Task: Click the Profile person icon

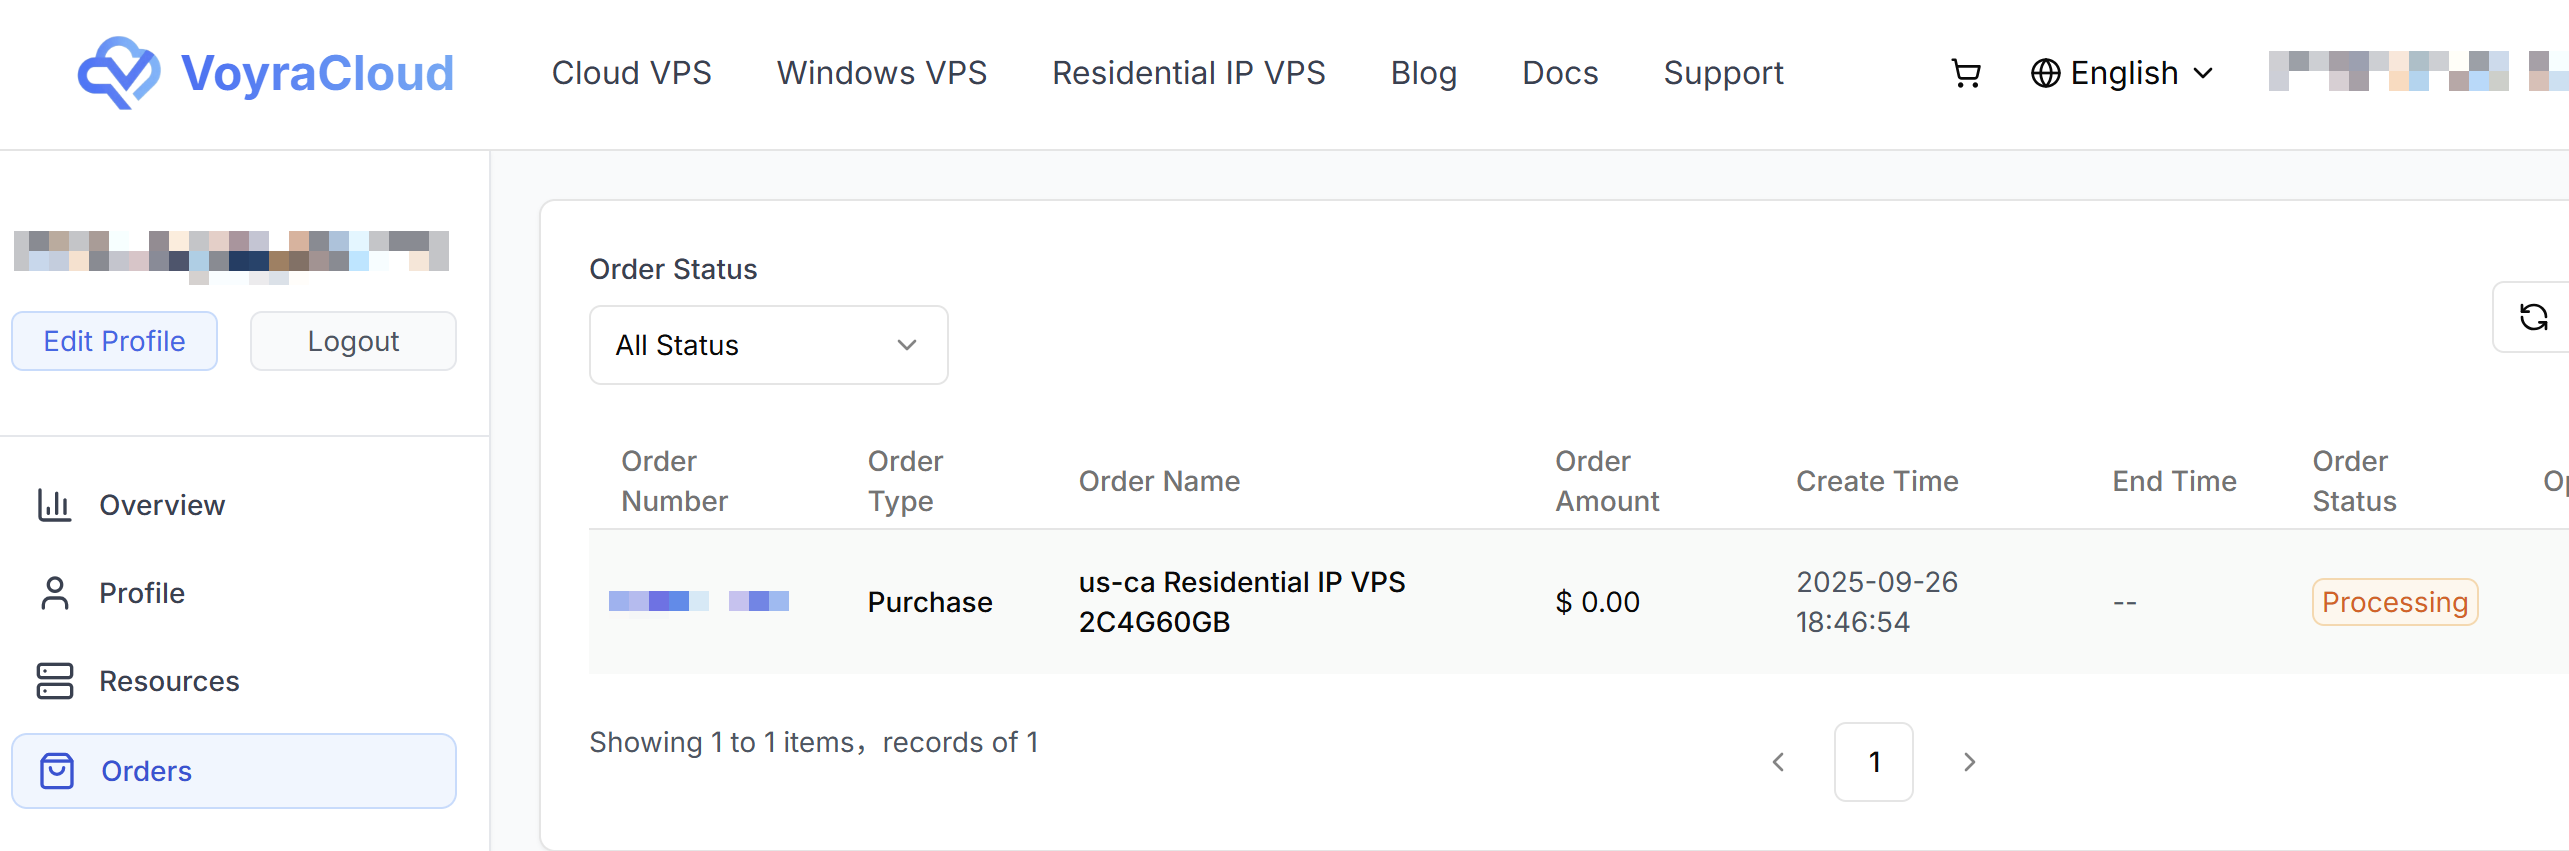Action: click(x=54, y=593)
